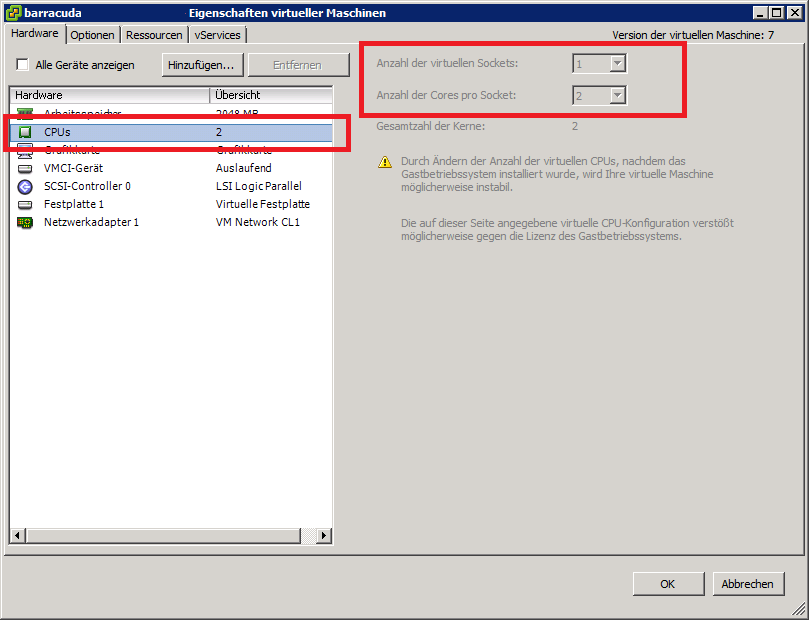This screenshot has width=809, height=620.
Task: Click the Grafikkarte display icon
Action: [x=25, y=150]
